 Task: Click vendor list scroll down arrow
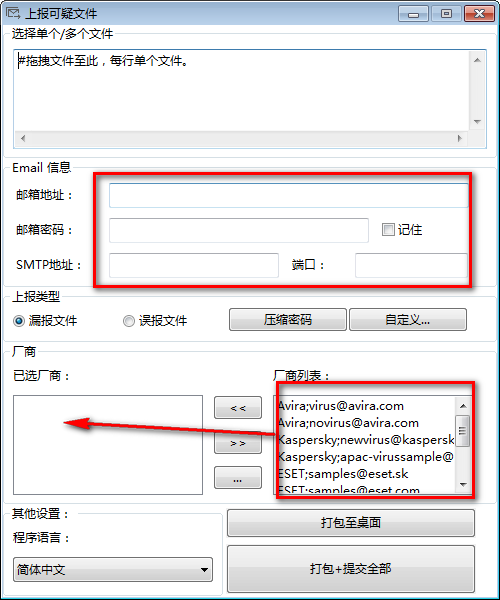(x=463, y=484)
